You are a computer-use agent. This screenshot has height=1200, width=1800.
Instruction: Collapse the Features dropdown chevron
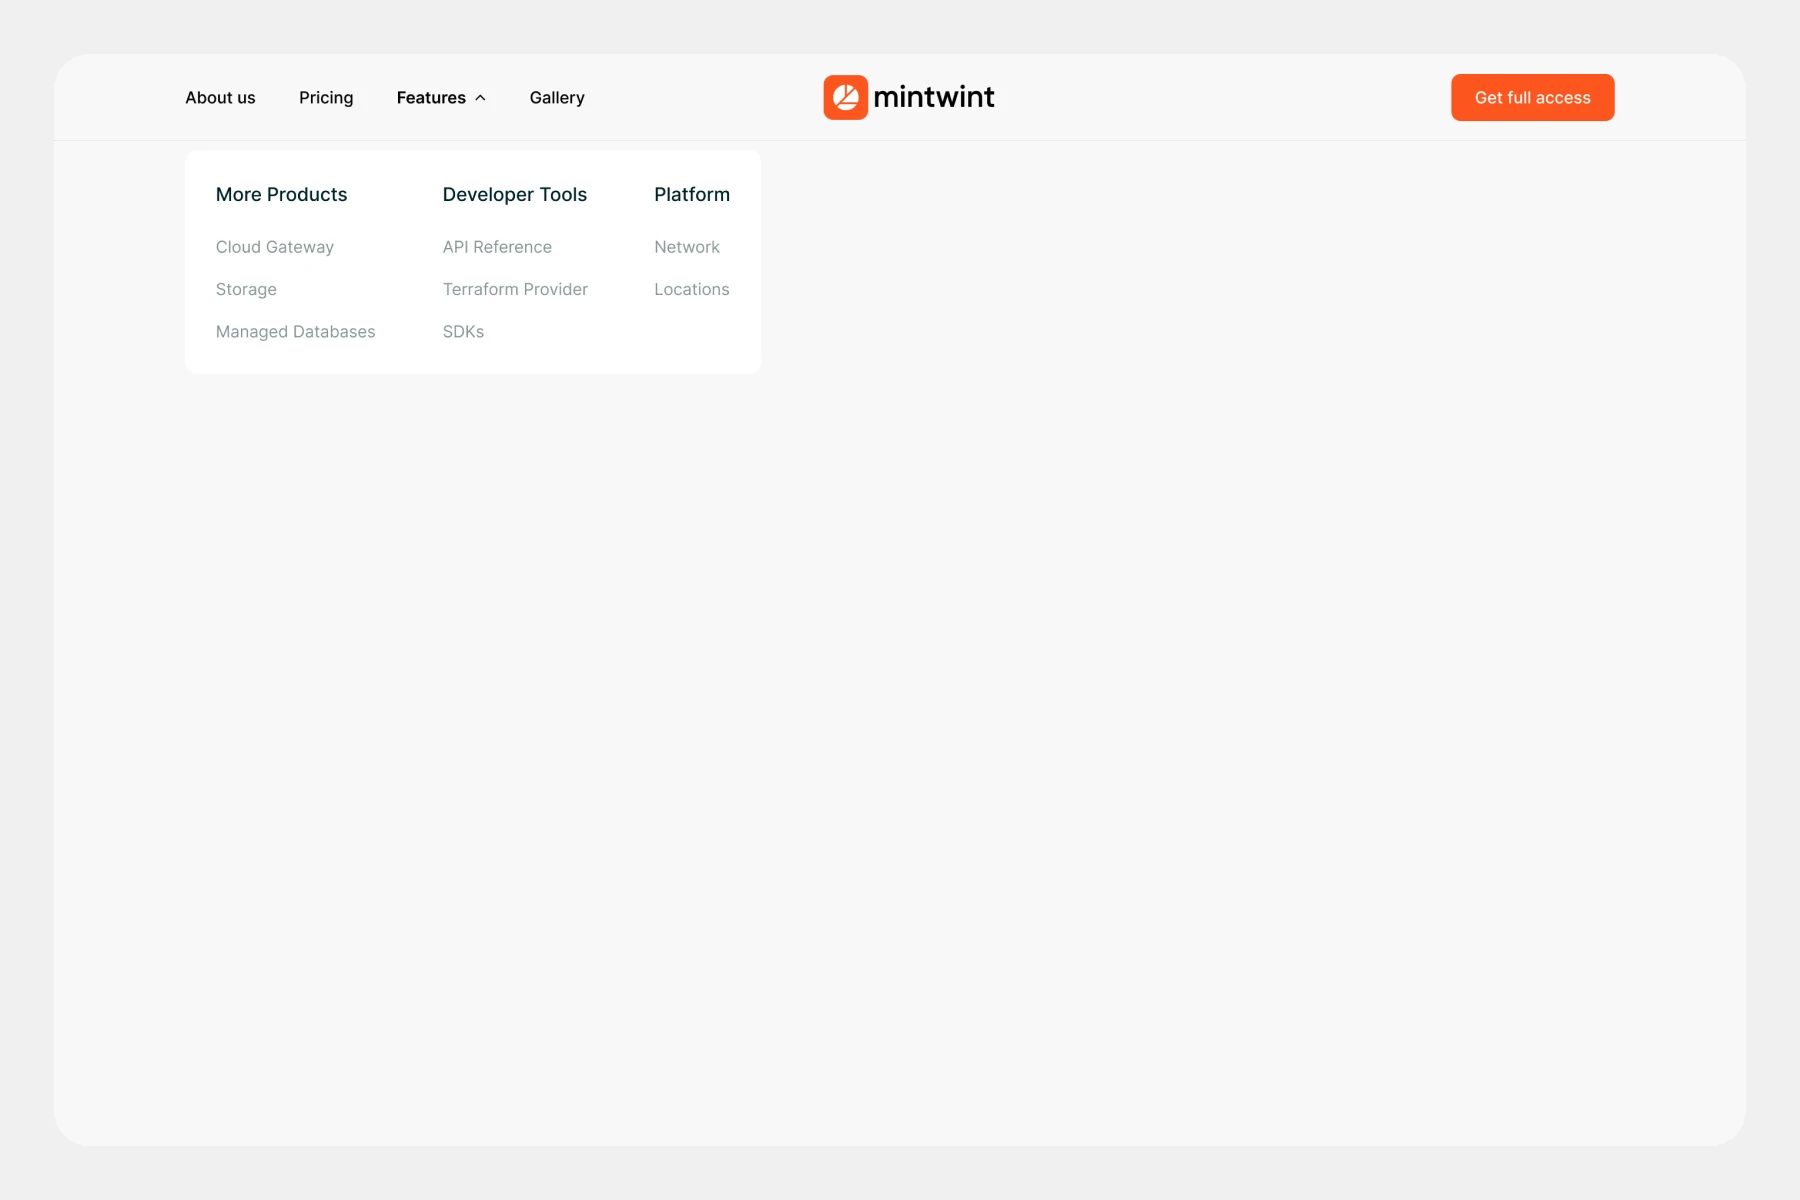pyautogui.click(x=481, y=98)
